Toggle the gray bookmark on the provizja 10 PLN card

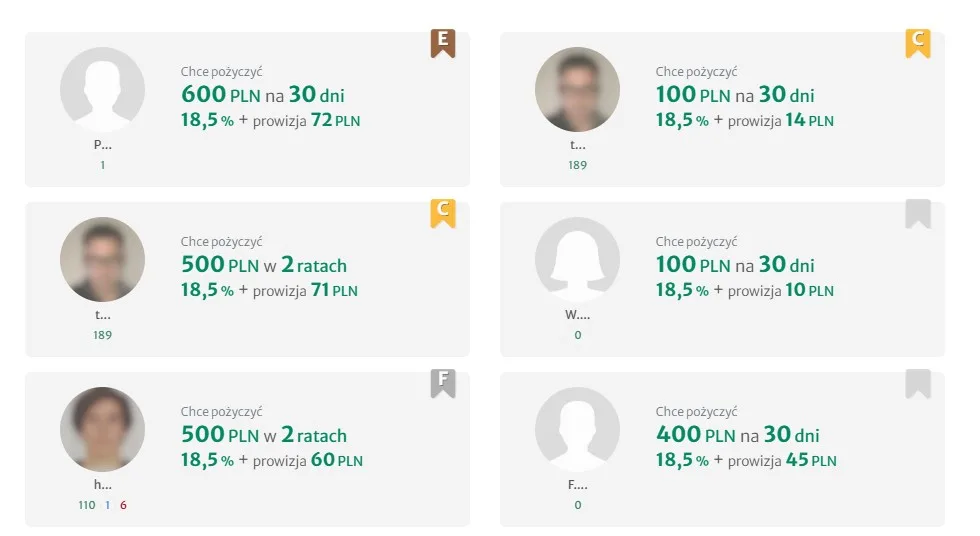[x=917, y=213]
